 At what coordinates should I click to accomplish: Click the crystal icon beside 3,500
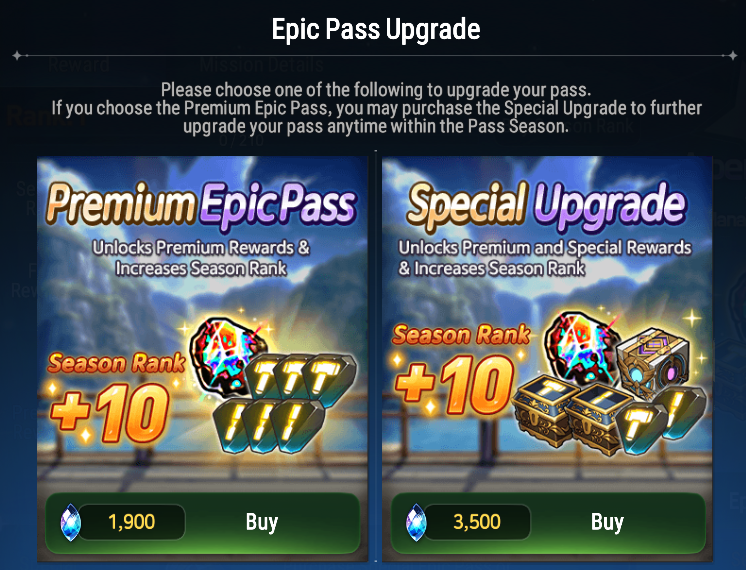click(416, 522)
